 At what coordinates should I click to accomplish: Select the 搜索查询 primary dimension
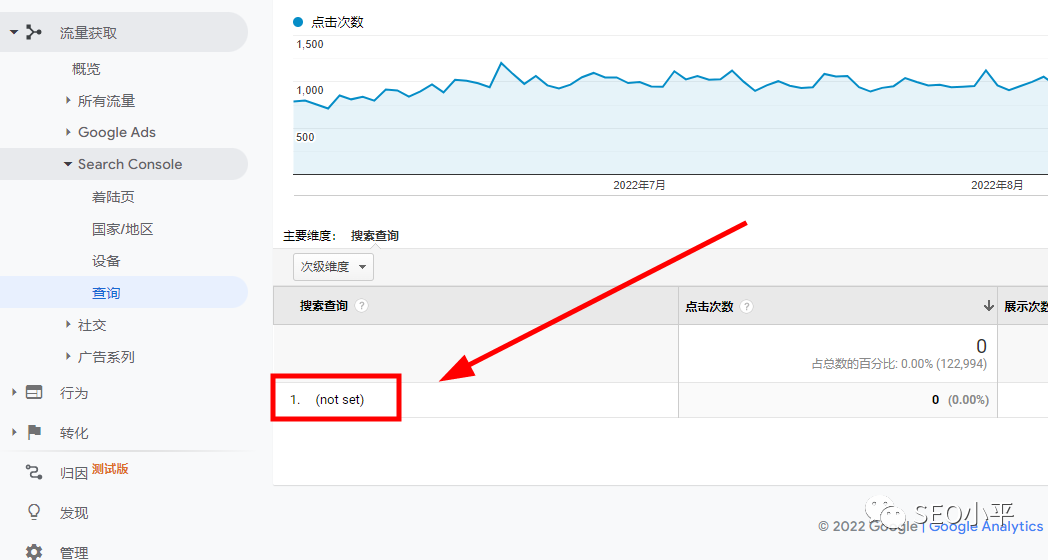coord(375,236)
